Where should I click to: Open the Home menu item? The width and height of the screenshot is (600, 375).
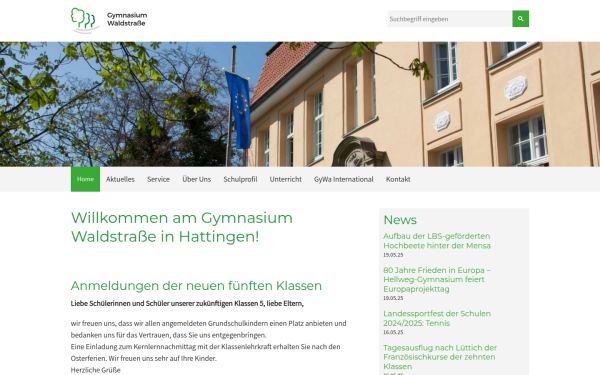85,179
